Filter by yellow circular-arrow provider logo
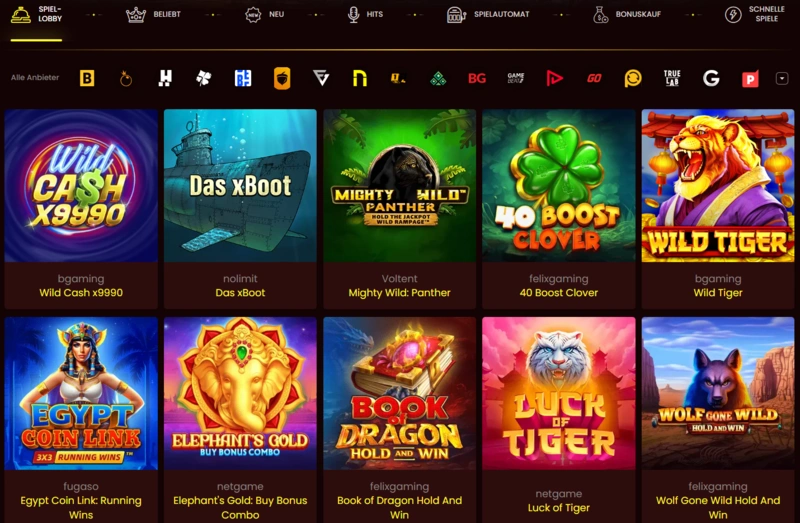 (x=633, y=79)
